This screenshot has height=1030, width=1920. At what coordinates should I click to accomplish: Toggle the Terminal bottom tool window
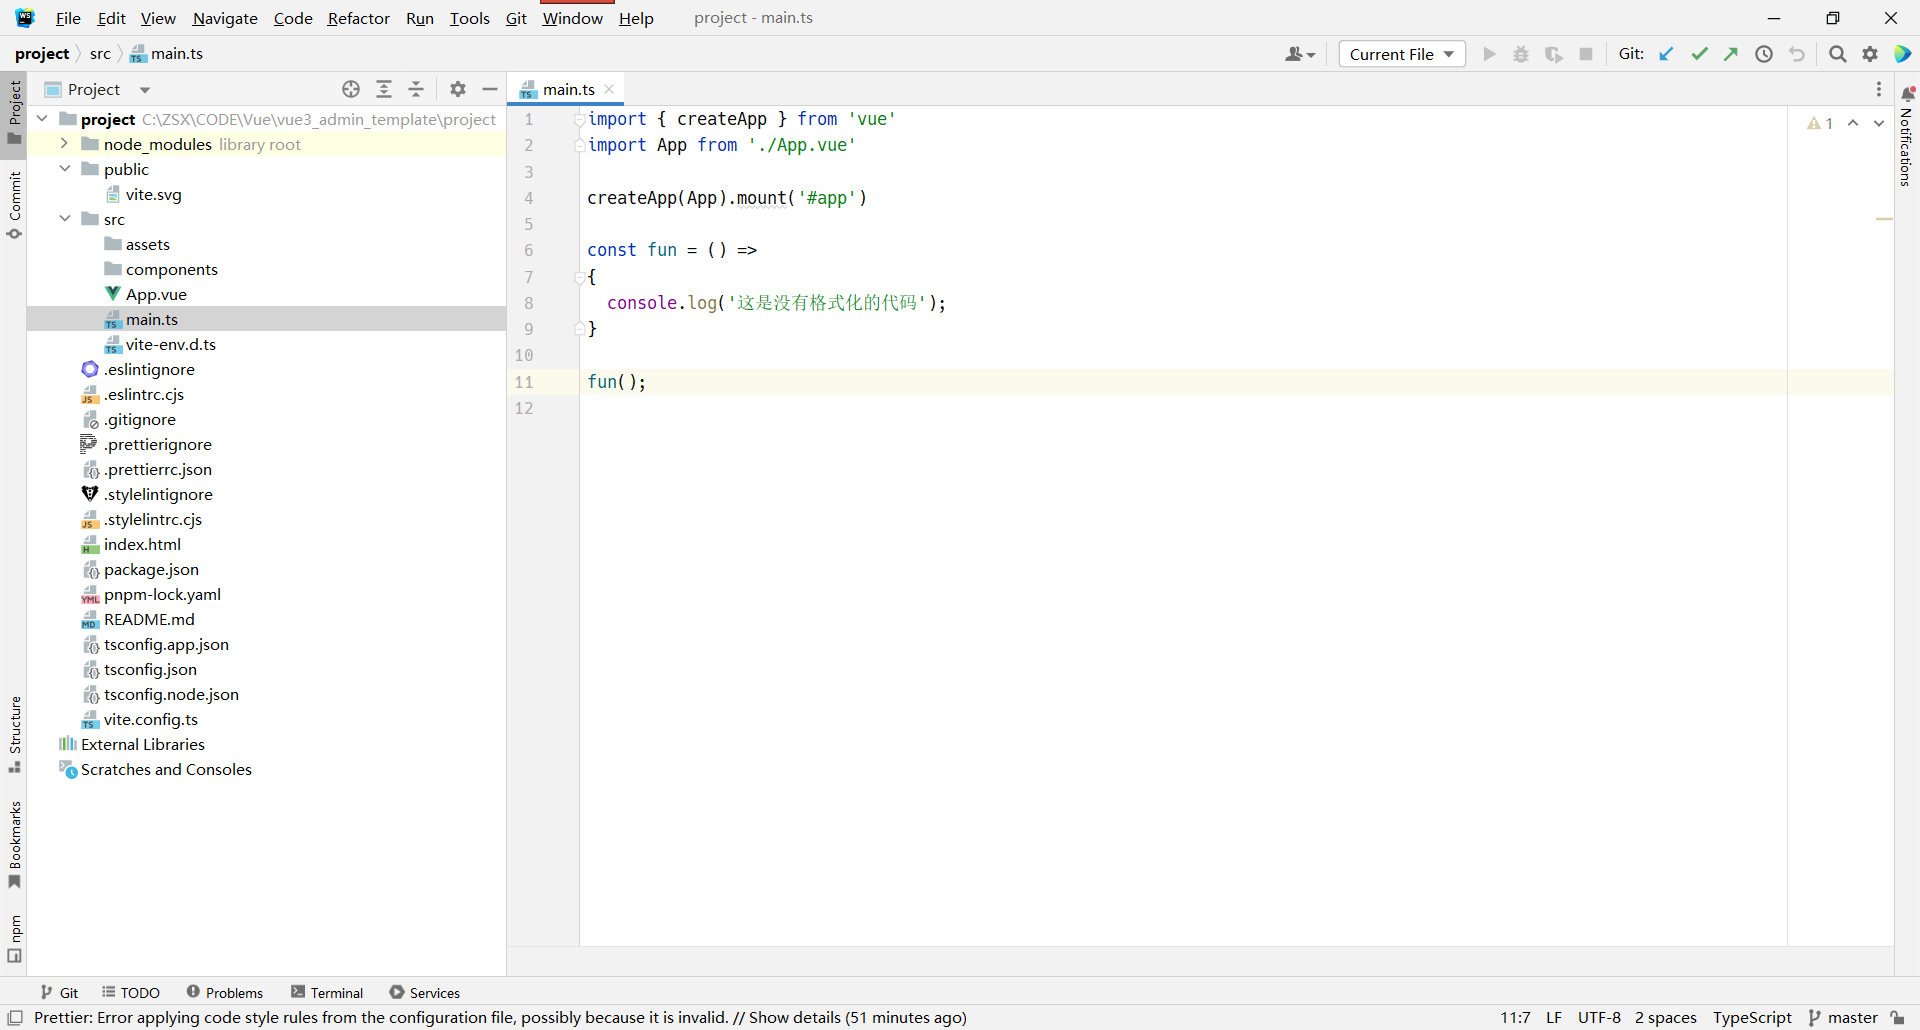pyautogui.click(x=327, y=992)
